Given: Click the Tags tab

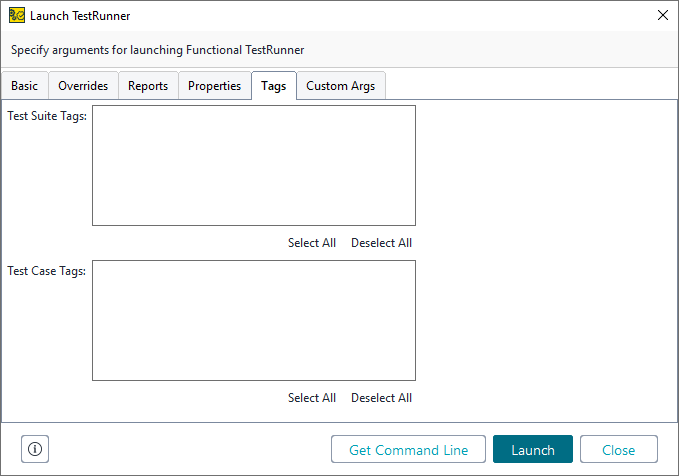Looking at the screenshot, I should tap(274, 86).
